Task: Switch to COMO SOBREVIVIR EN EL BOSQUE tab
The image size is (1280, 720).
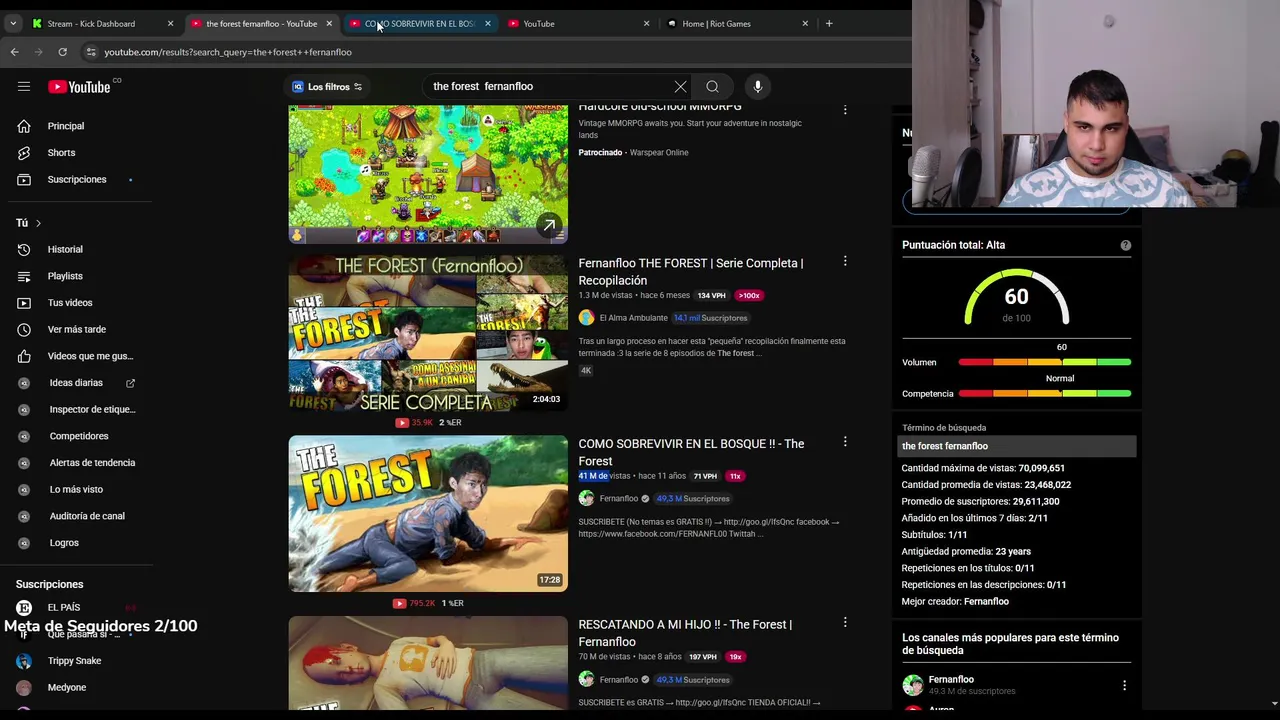Action: (418, 23)
